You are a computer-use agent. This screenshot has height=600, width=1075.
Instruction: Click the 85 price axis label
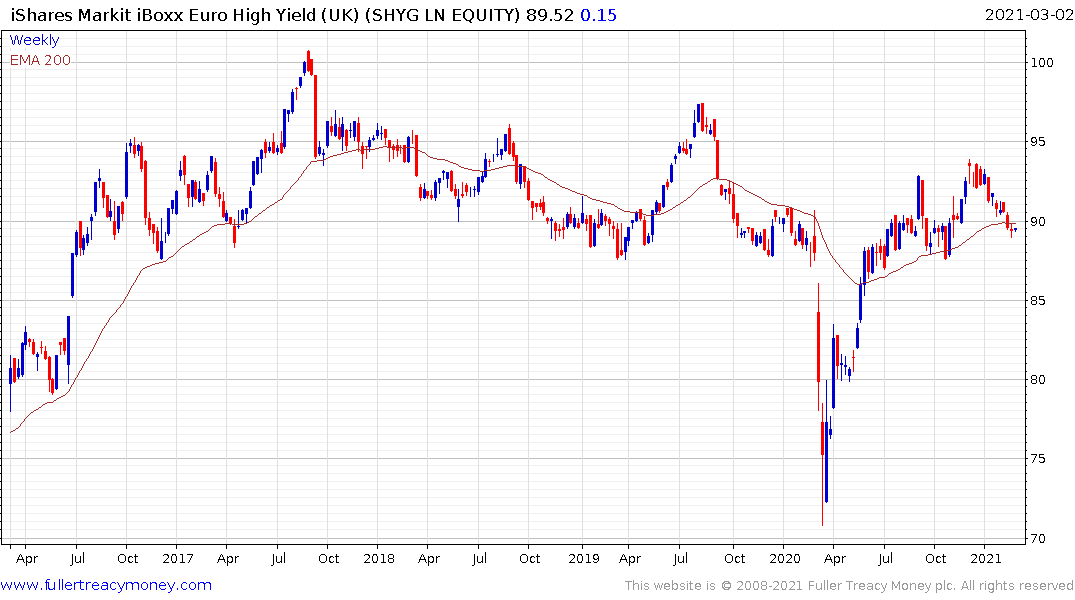(x=1038, y=300)
